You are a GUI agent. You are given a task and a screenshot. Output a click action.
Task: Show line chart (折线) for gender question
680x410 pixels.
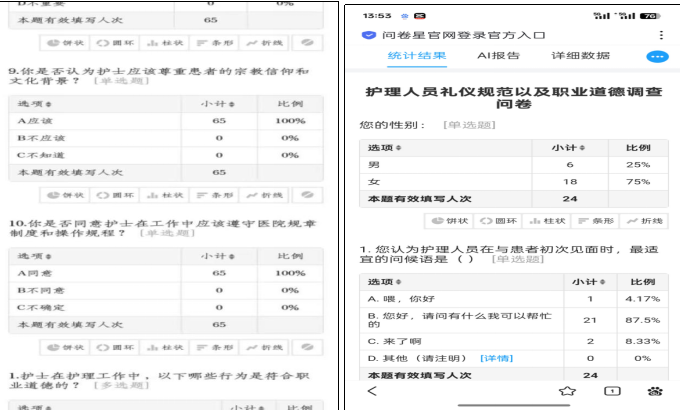coord(645,220)
